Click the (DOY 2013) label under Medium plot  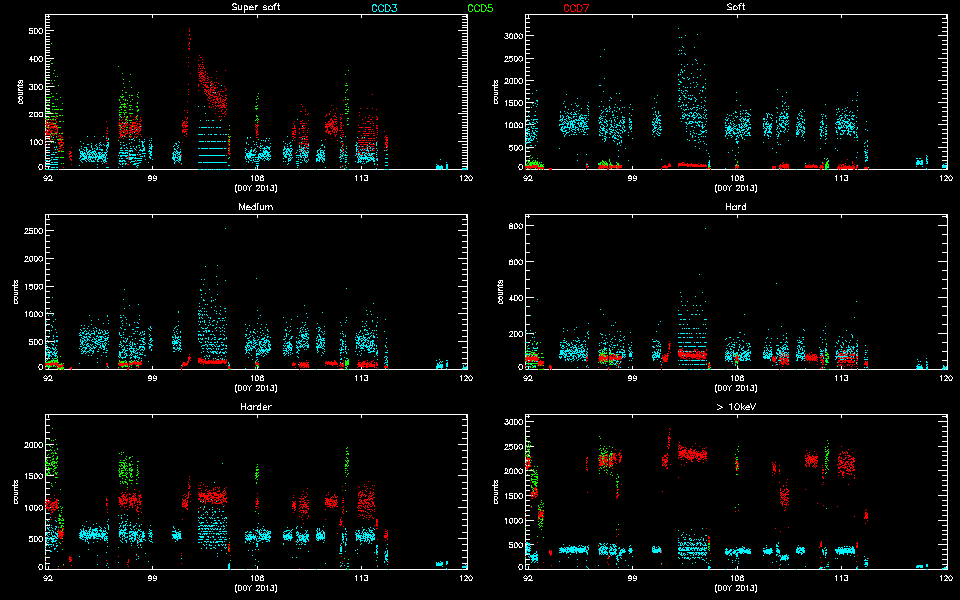(x=255, y=388)
